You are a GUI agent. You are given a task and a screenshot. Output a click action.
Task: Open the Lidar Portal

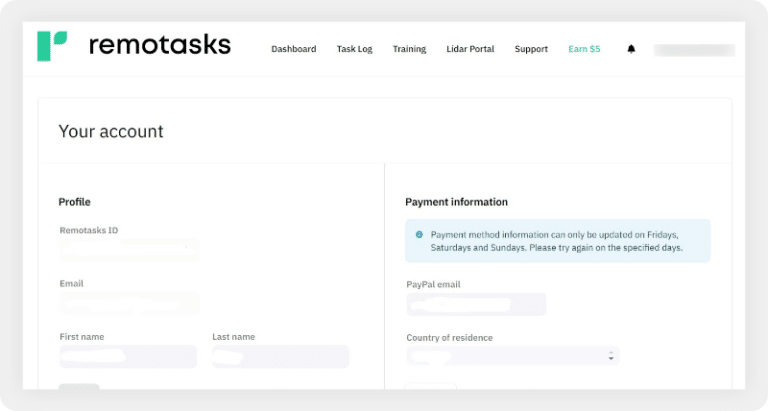470,49
